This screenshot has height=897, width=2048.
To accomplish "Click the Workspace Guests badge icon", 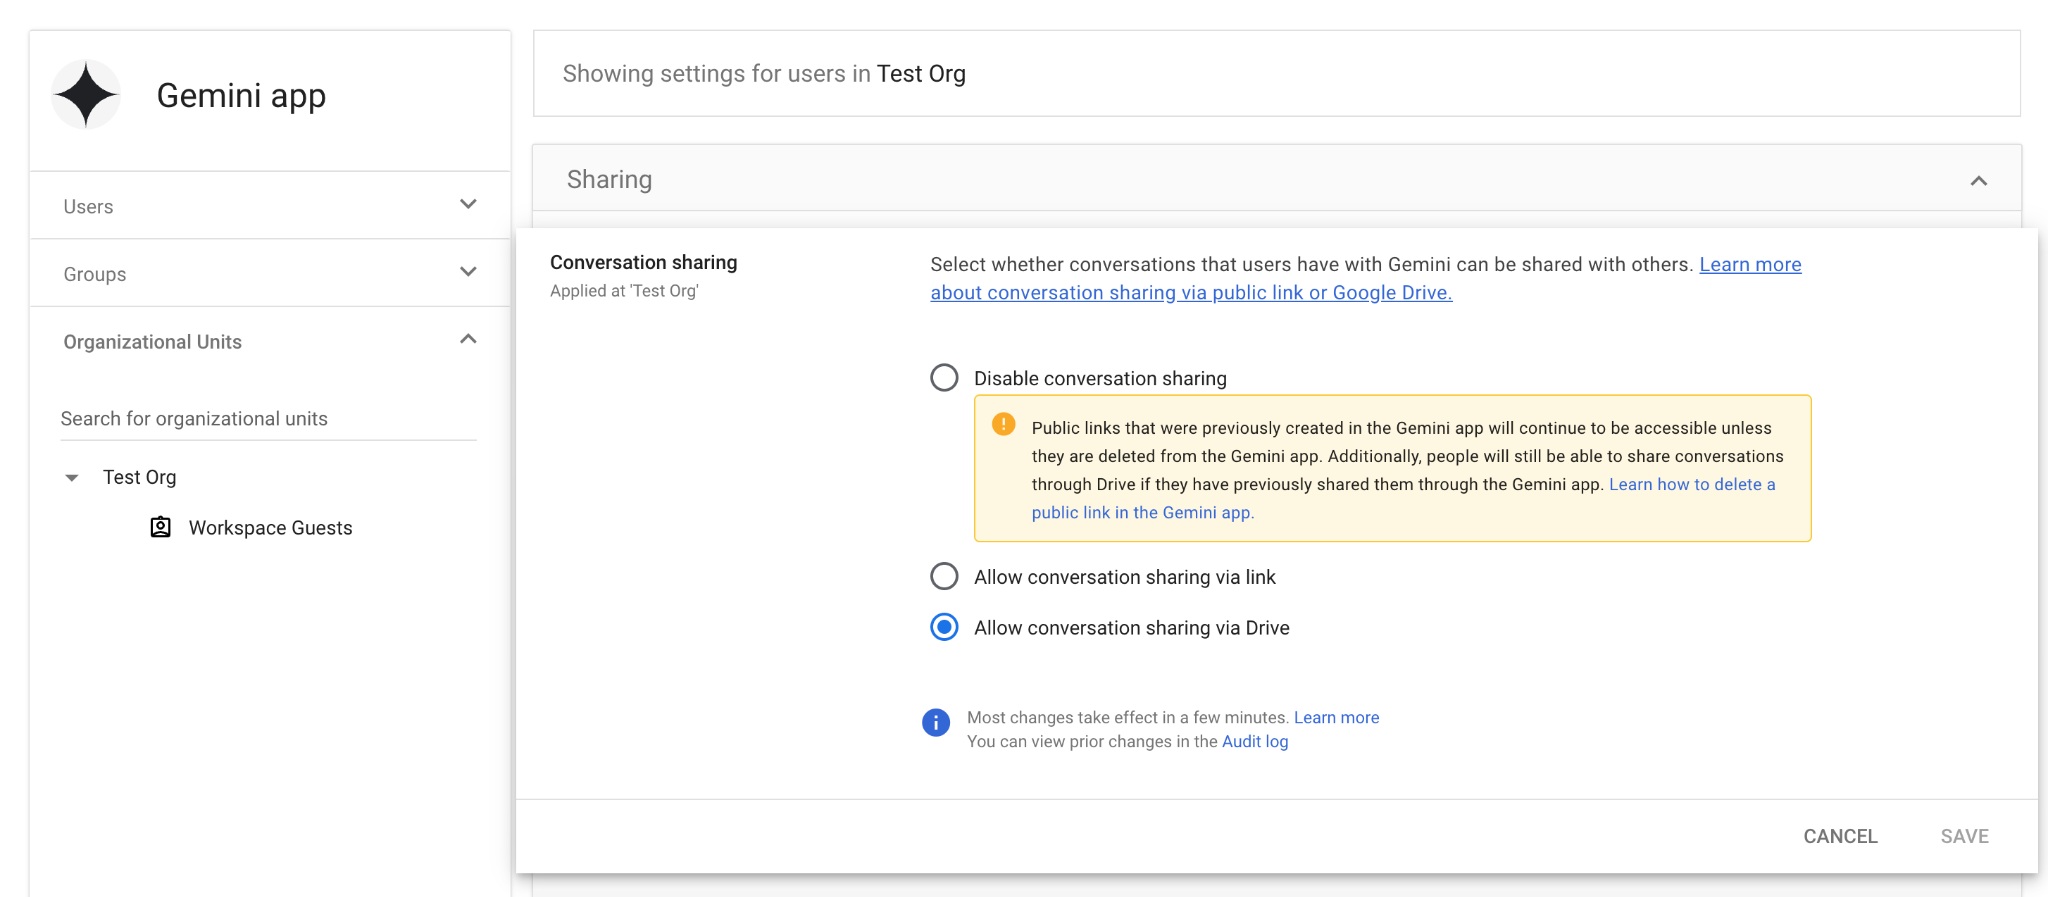I will pyautogui.click(x=160, y=527).
